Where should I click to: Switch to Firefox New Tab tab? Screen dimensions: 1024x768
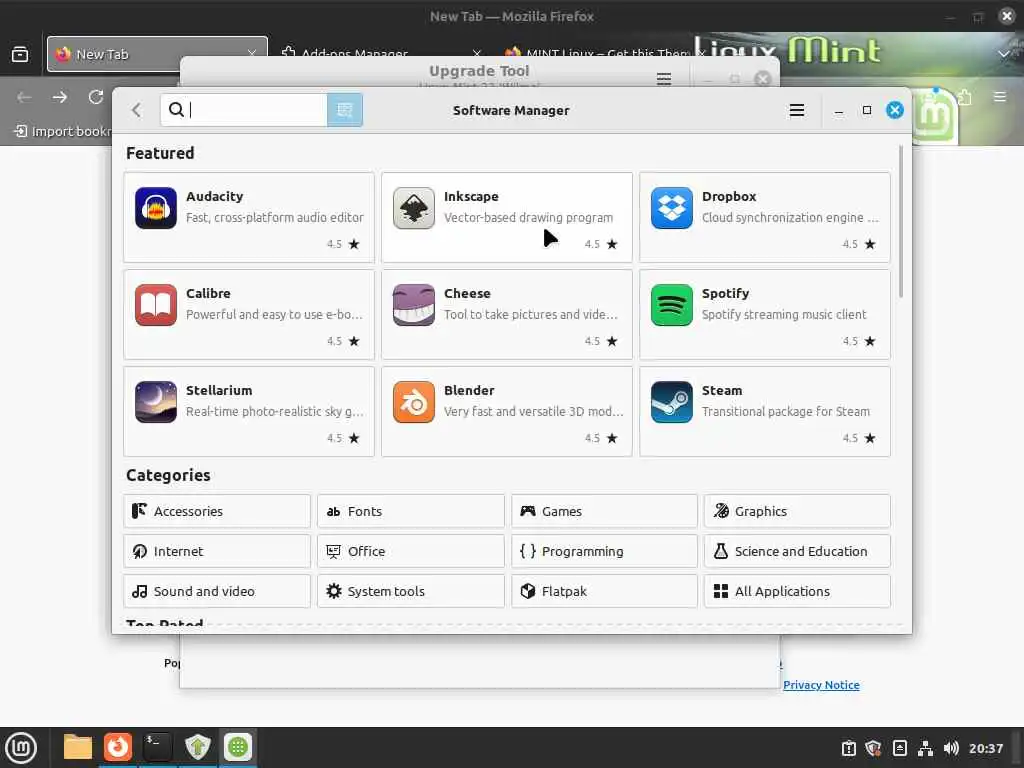click(157, 54)
